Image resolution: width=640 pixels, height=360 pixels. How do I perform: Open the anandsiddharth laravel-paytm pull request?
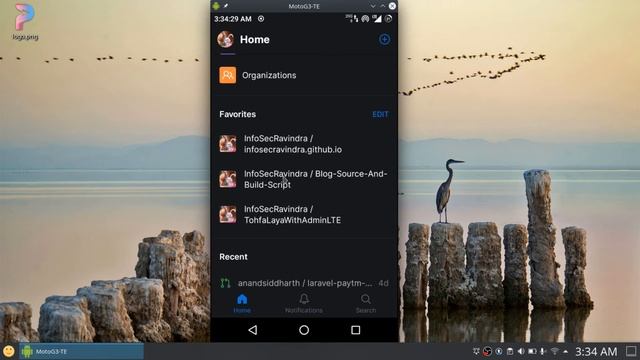(304, 283)
